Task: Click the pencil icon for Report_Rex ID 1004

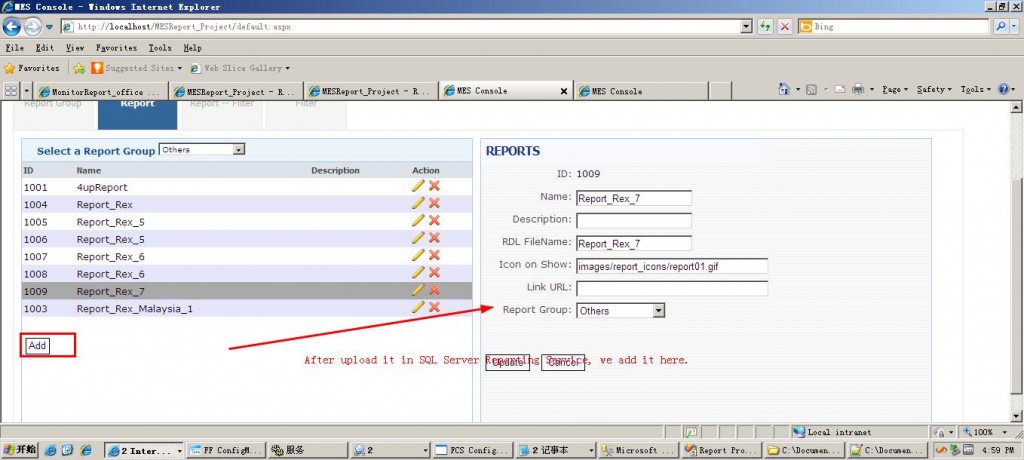Action: [419, 203]
